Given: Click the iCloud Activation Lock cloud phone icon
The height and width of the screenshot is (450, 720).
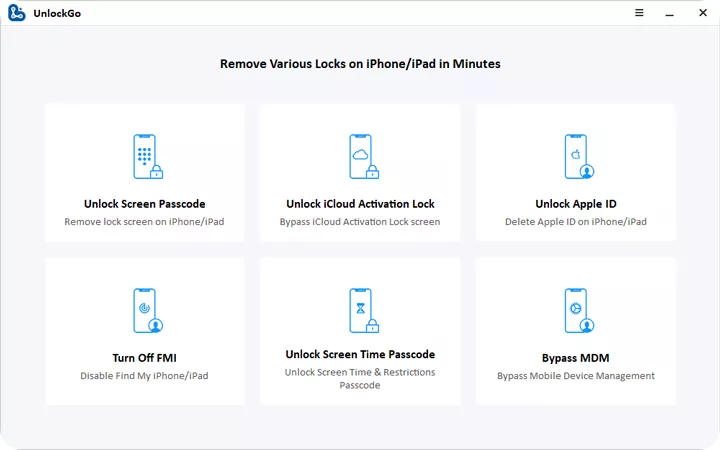Looking at the screenshot, I should click(x=364, y=157).
